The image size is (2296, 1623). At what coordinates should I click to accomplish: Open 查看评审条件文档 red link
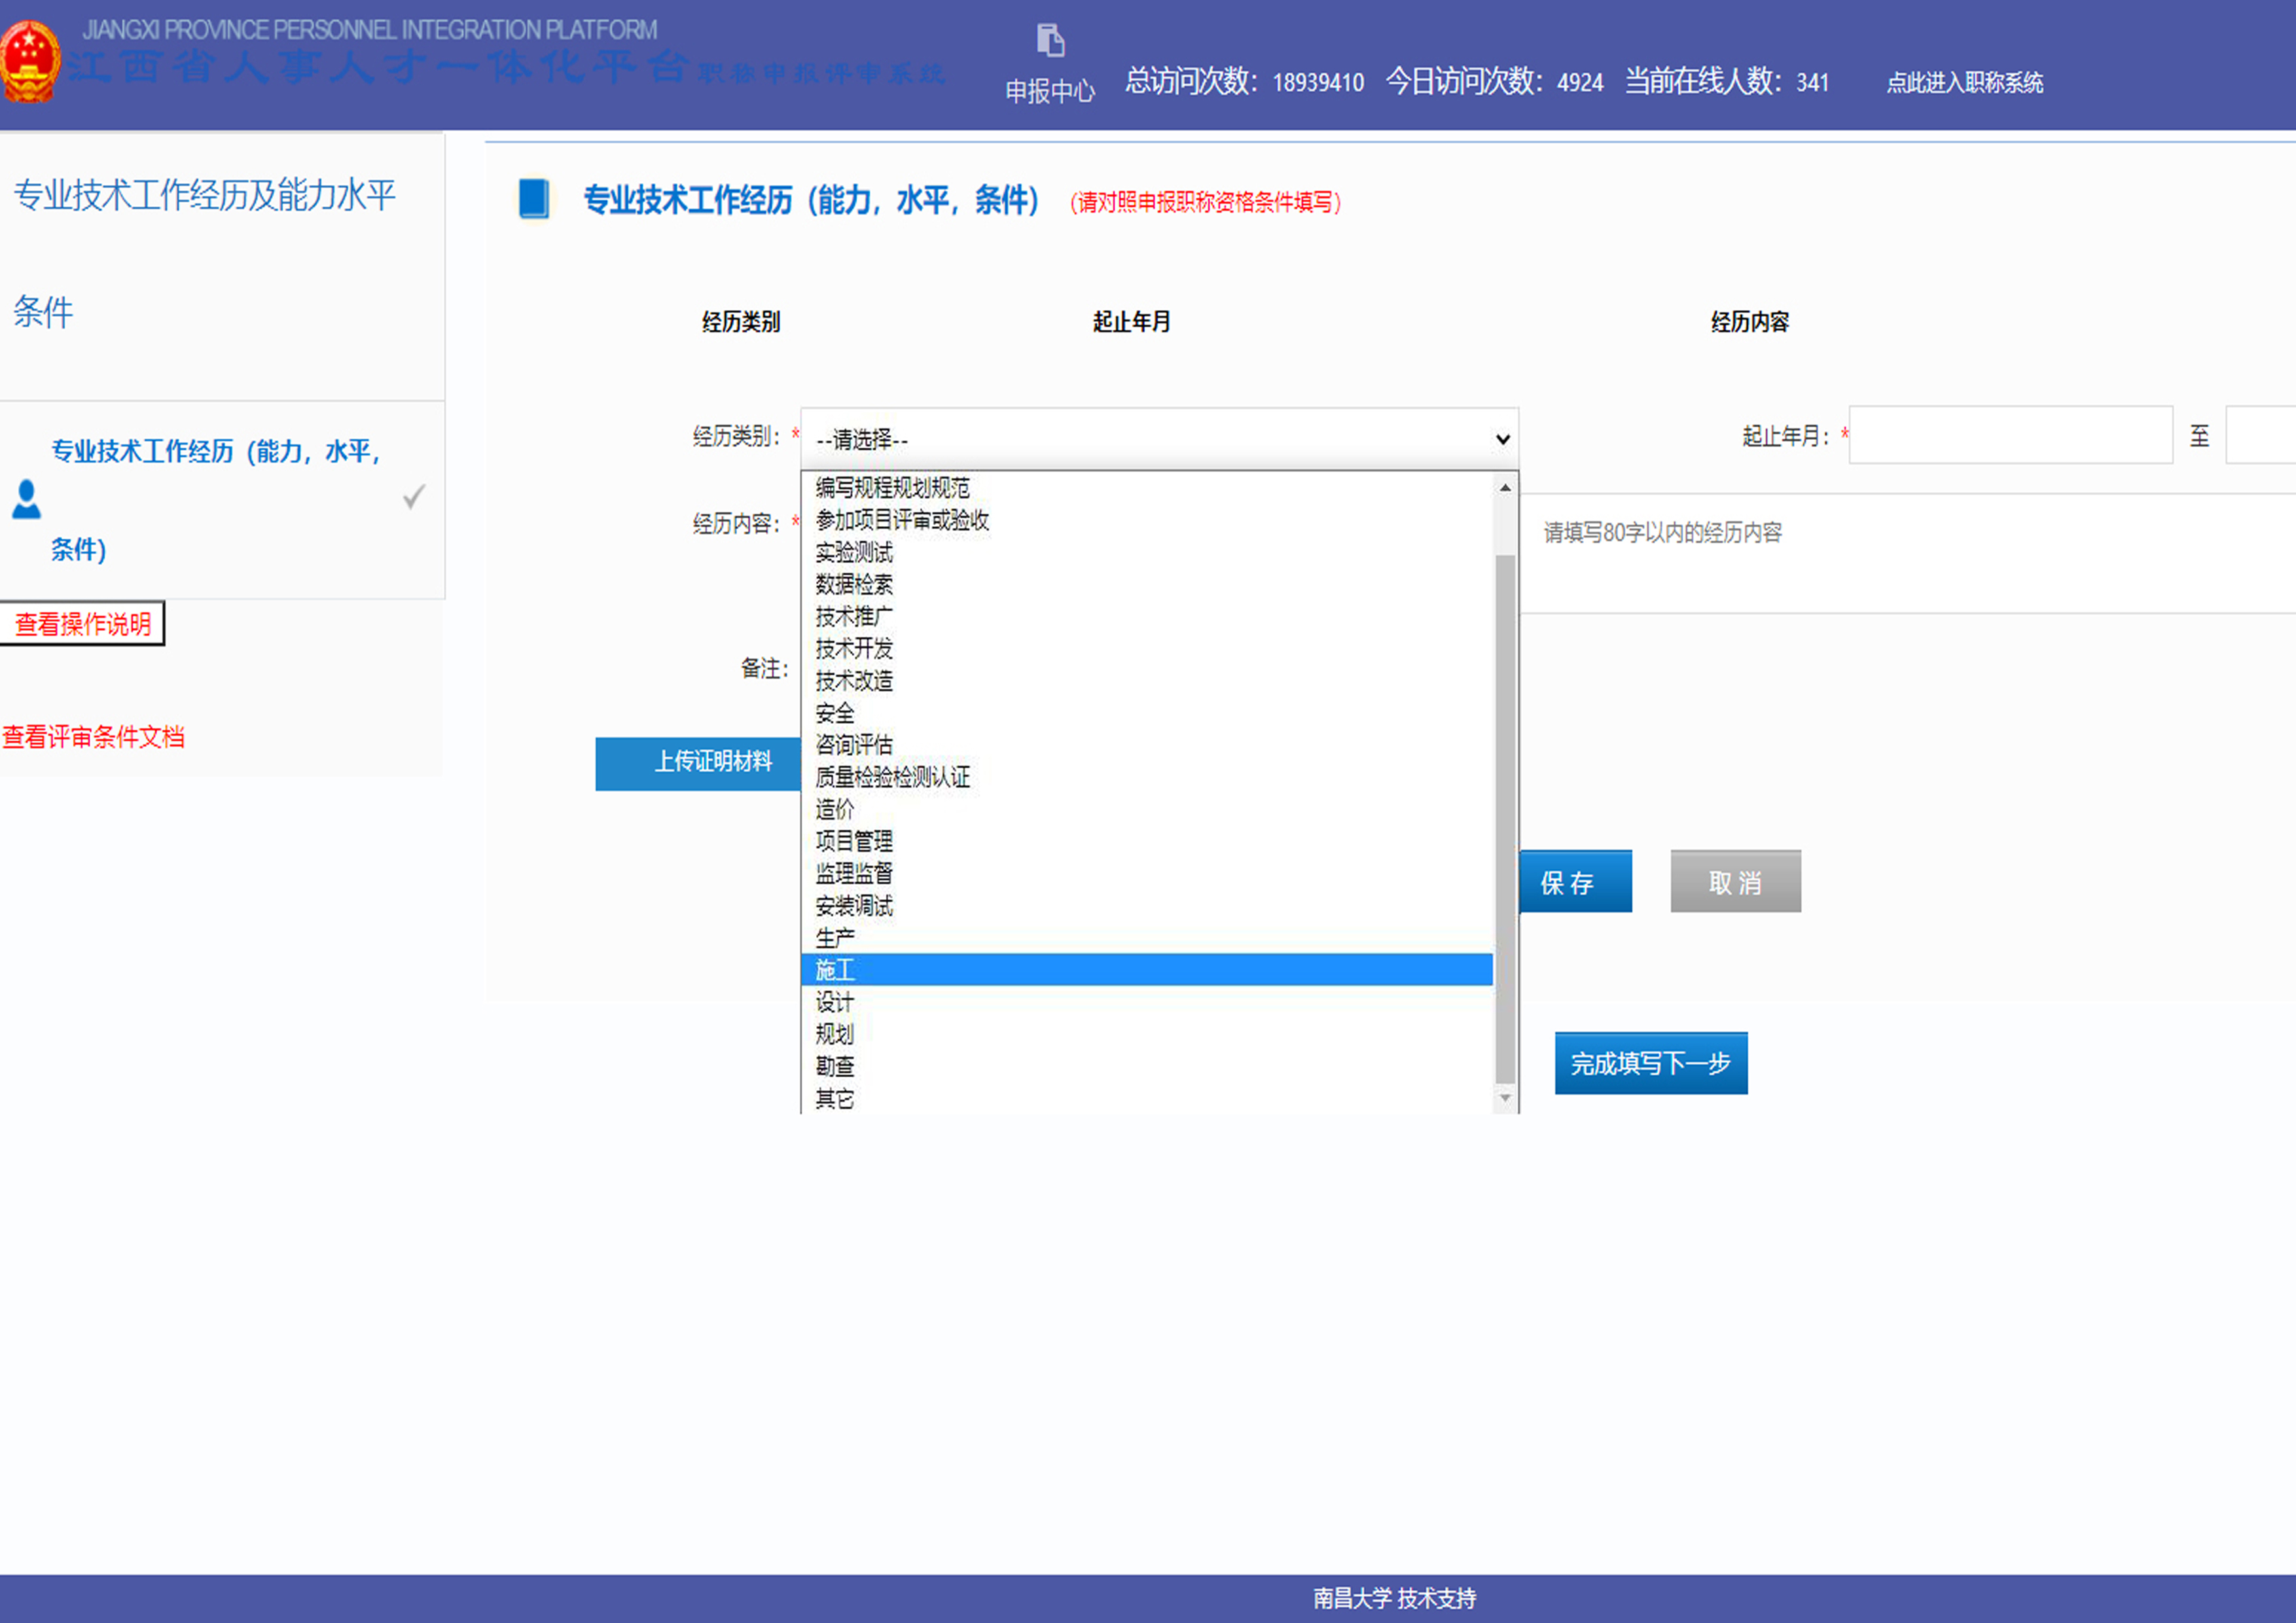(x=93, y=737)
